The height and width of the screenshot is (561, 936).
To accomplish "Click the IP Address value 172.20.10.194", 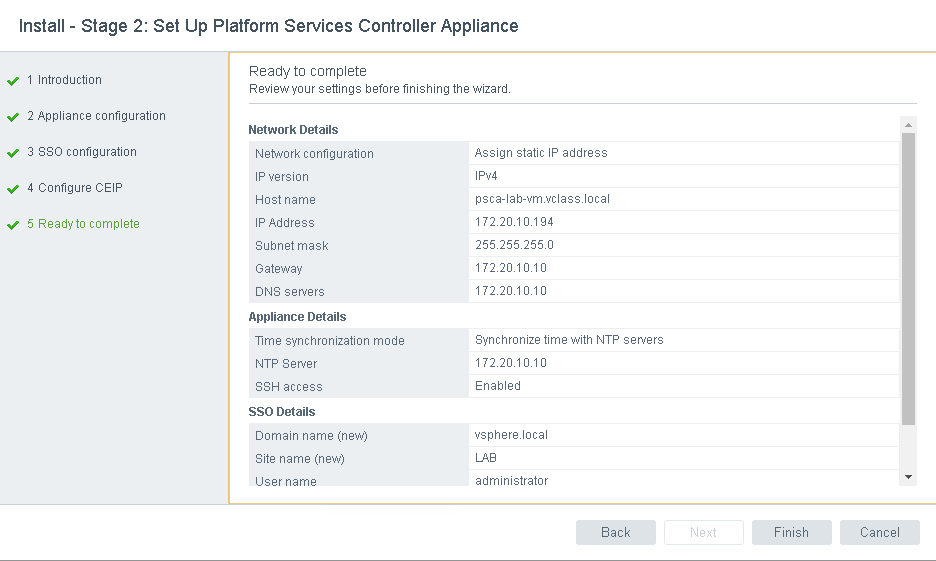I will point(515,222).
